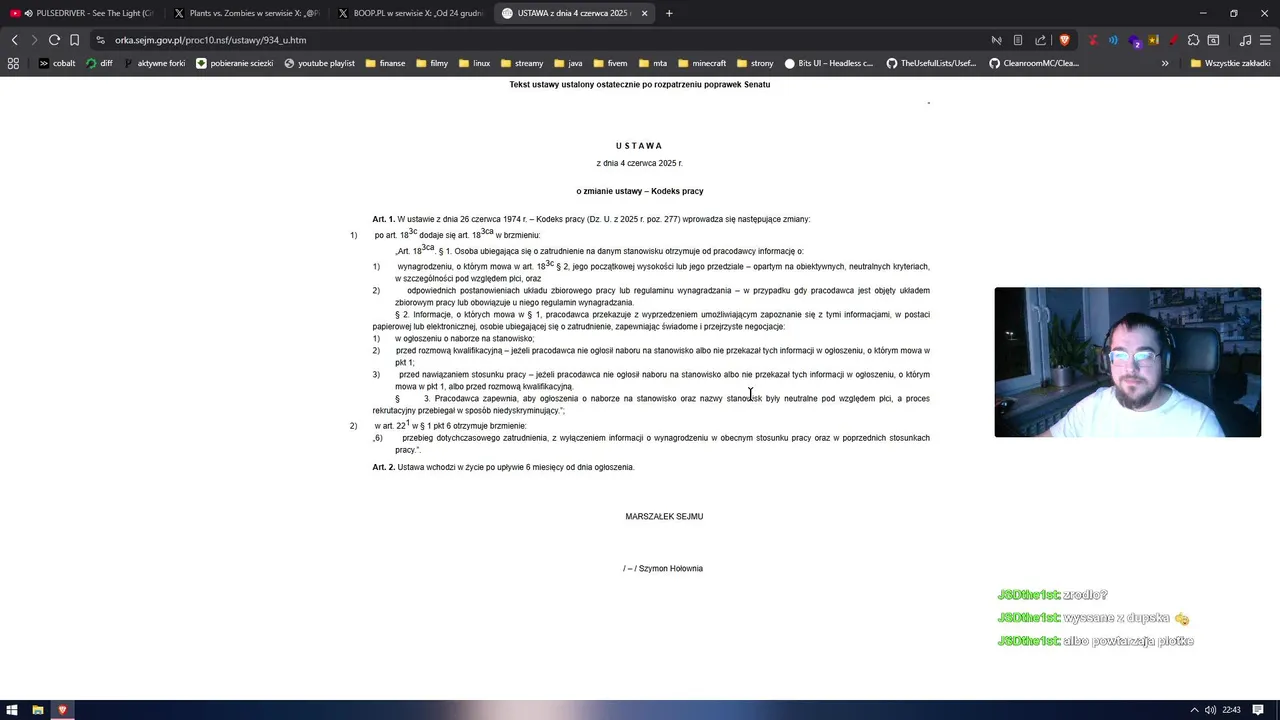Click the 22:43 taskbar clock
Image resolution: width=1280 pixels, height=720 pixels.
[1231, 710]
